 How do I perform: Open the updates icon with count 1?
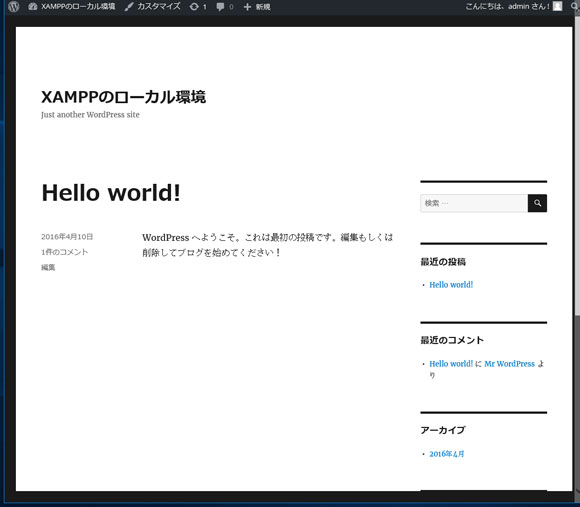tap(198, 7)
